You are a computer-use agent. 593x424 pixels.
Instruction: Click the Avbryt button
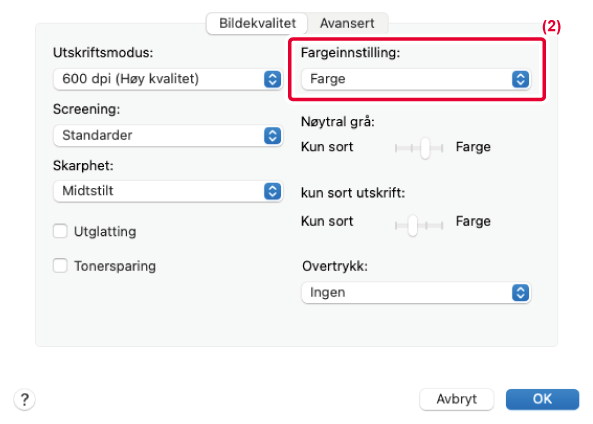[x=456, y=399]
